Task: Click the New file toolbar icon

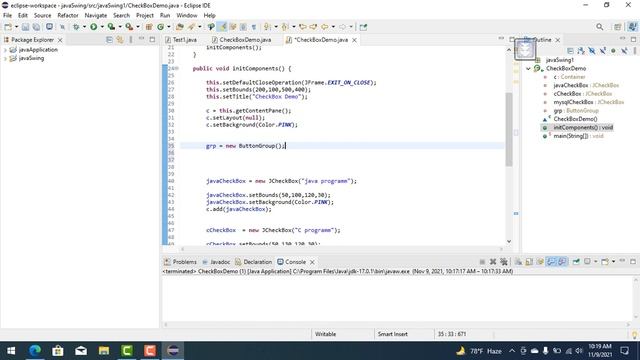Action: pyautogui.click(x=8, y=27)
